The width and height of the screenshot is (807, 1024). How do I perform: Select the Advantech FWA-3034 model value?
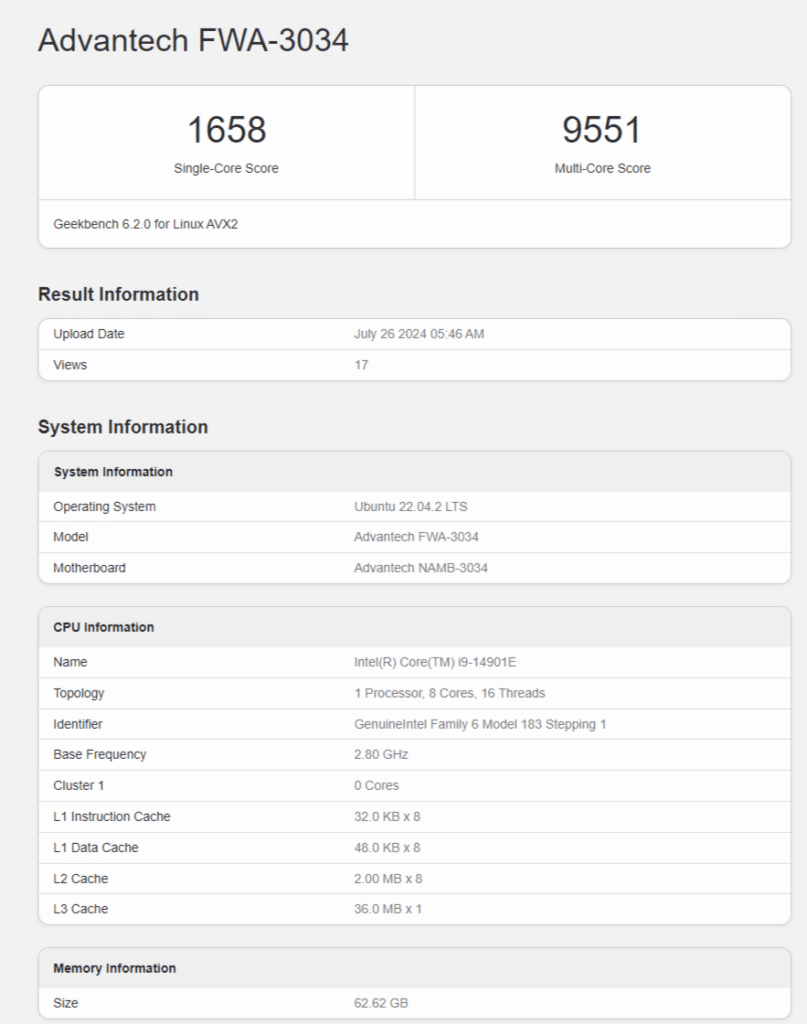(x=417, y=537)
